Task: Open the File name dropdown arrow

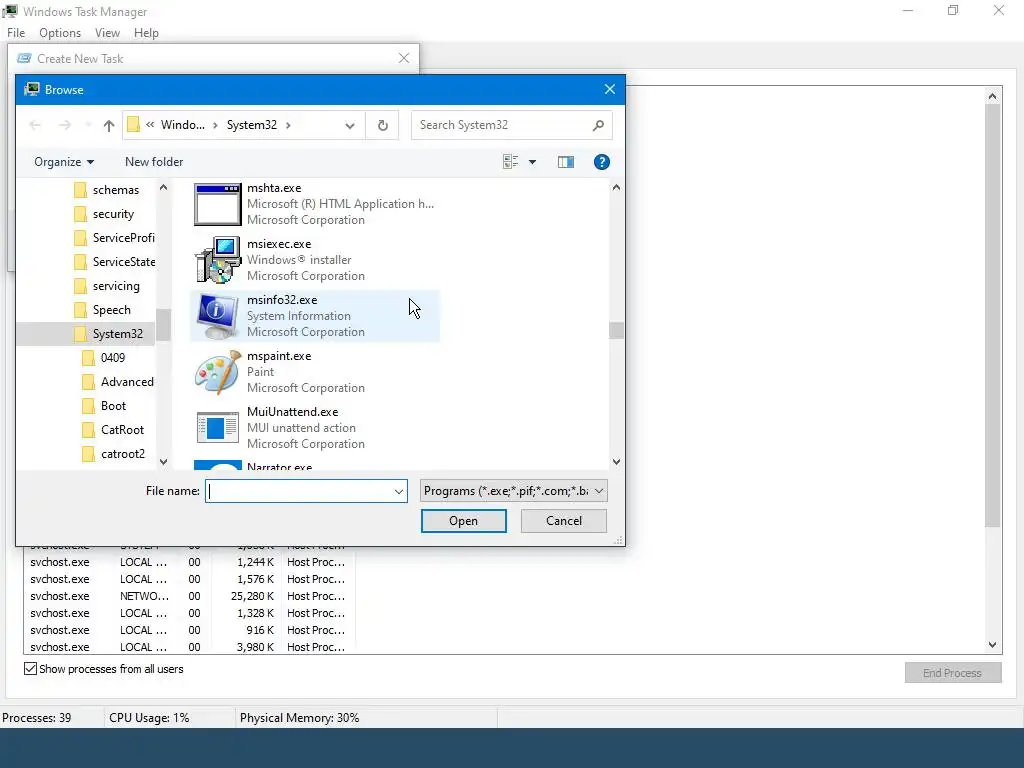Action: [399, 491]
